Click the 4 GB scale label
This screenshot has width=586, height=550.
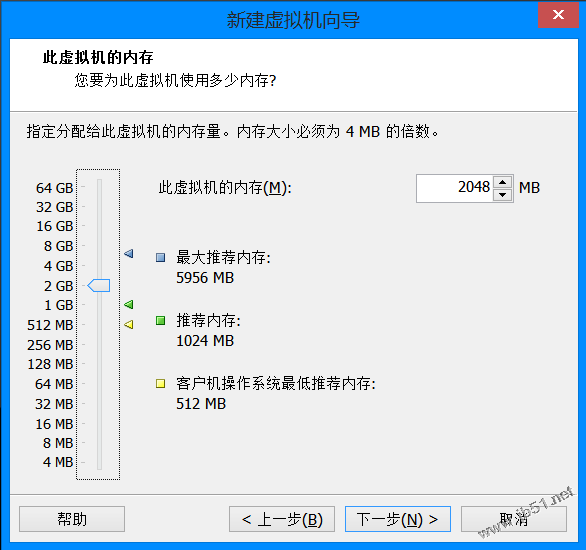point(59,266)
